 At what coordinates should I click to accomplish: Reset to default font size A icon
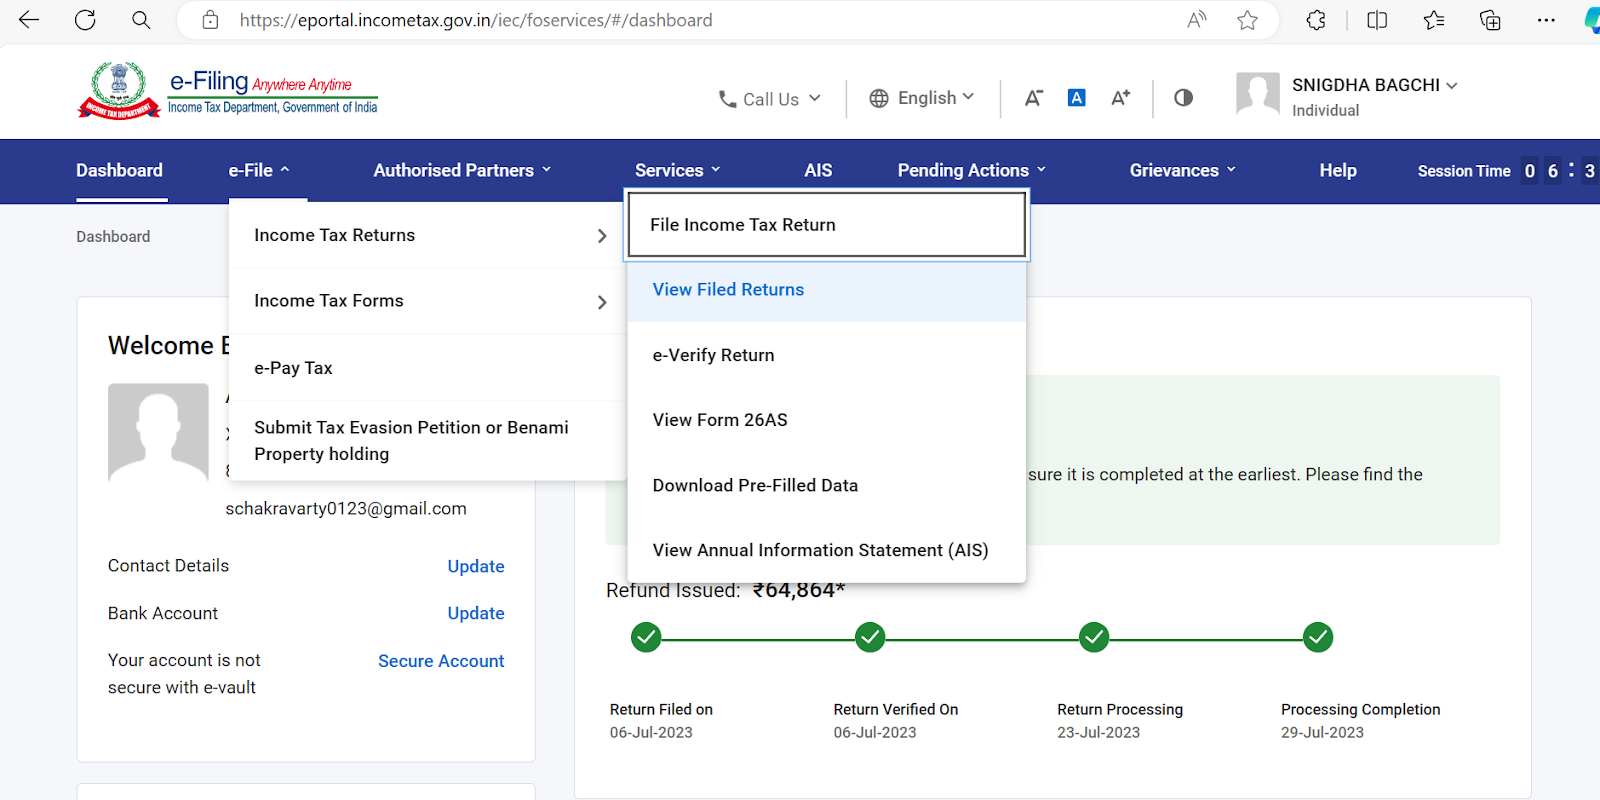click(1077, 97)
